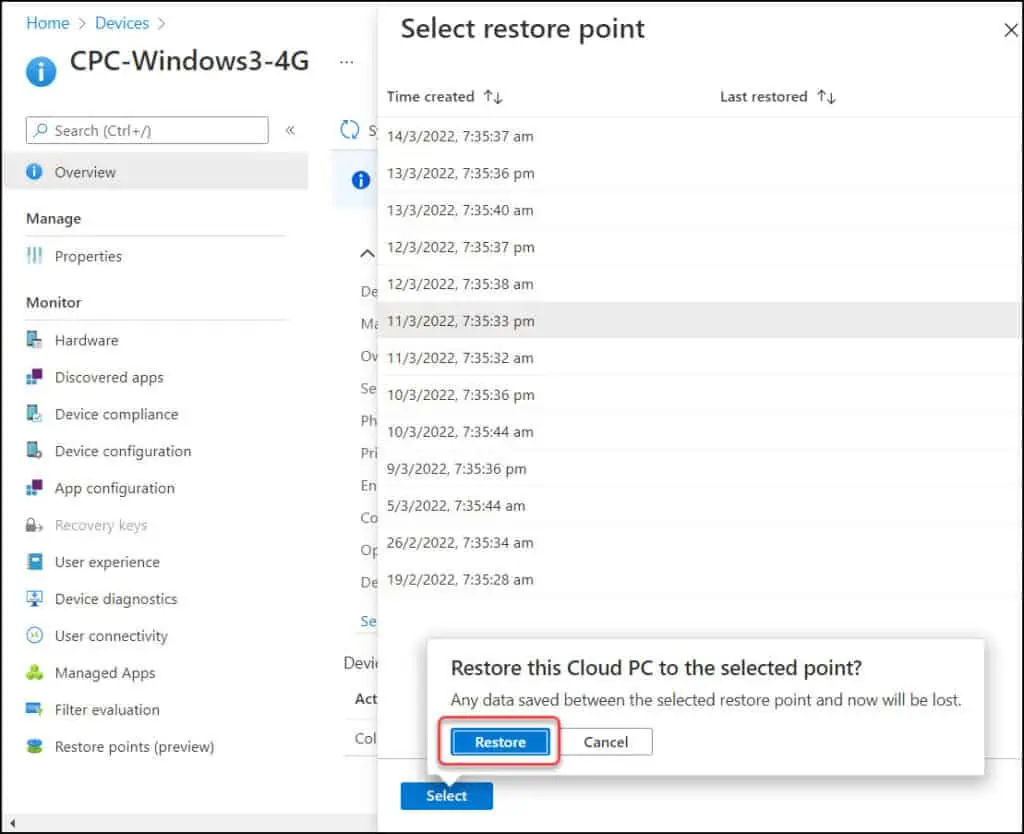1024x834 pixels.
Task: Click the App configuration icon
Action: click(34, 488)
